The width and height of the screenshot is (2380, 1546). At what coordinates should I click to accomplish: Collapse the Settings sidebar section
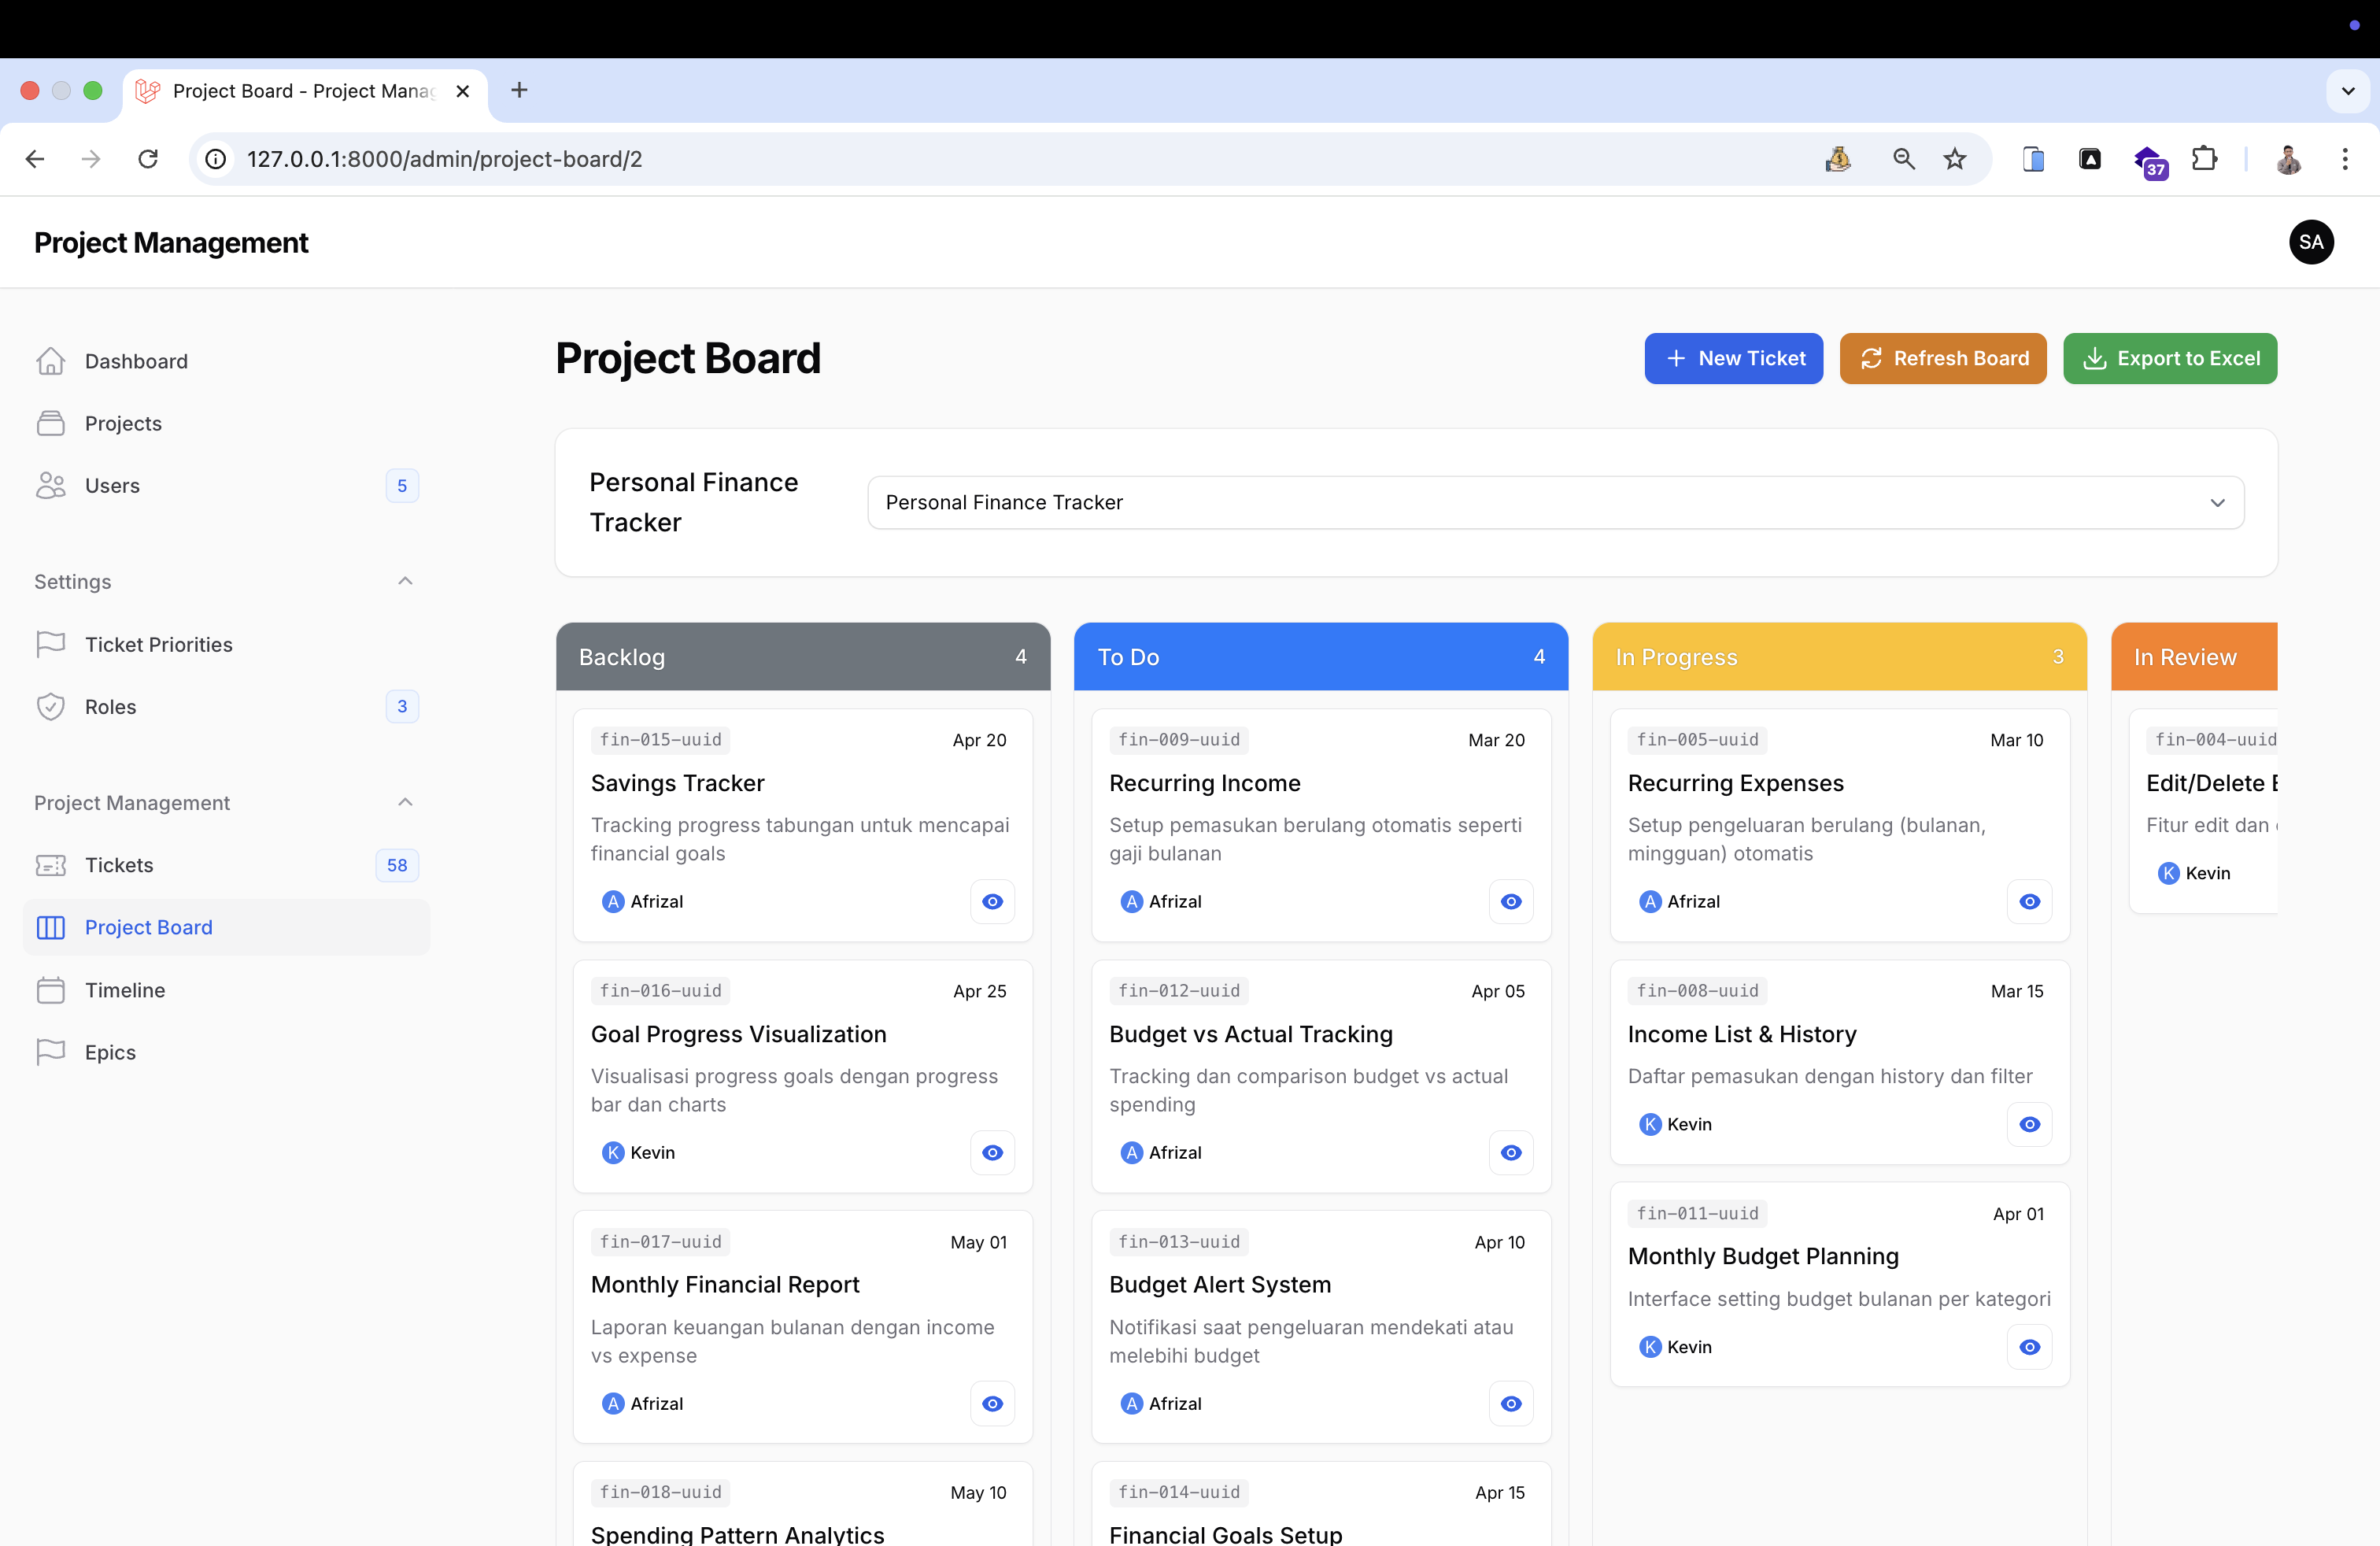pyautogui.click(x=405, y=581)
